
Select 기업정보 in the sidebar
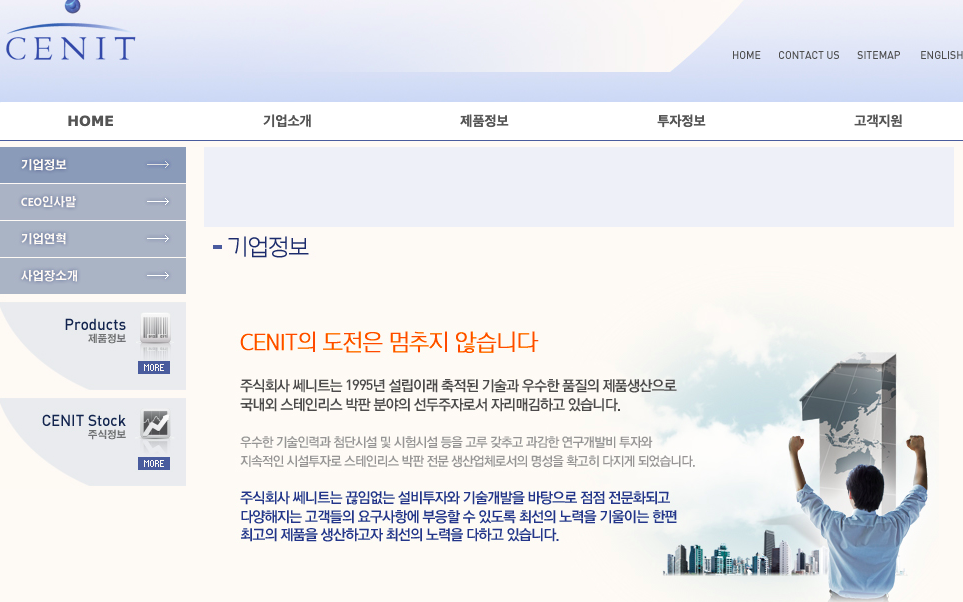click(93, 165)
